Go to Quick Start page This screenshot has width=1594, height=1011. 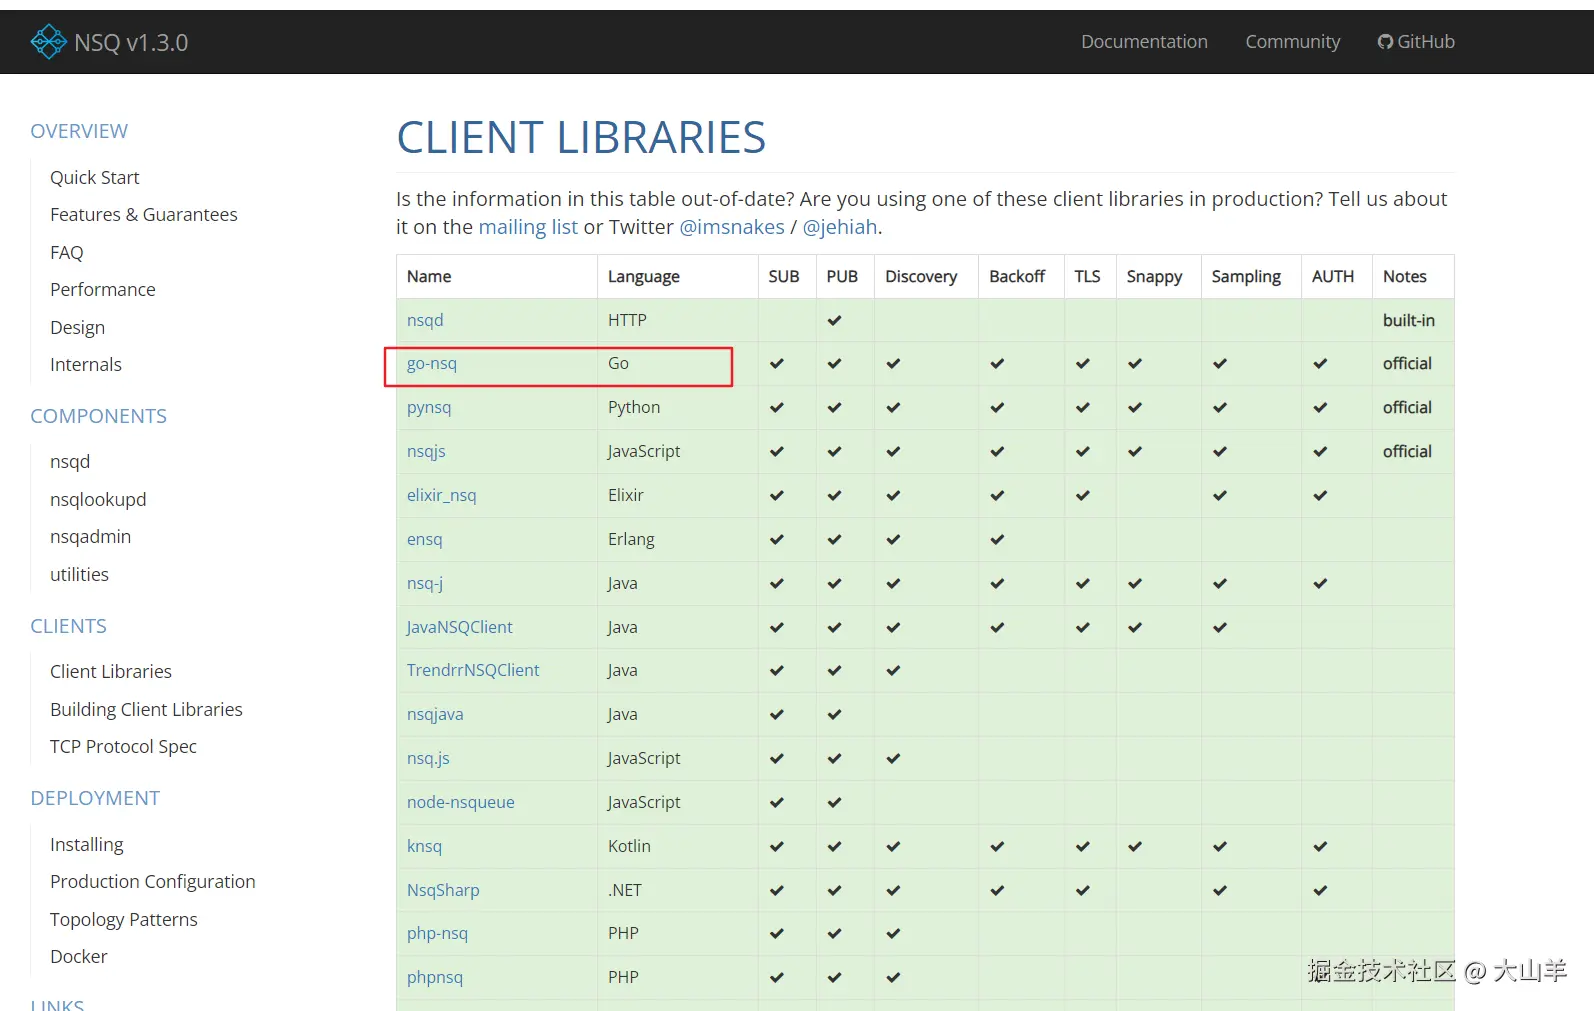coord(95,177)
